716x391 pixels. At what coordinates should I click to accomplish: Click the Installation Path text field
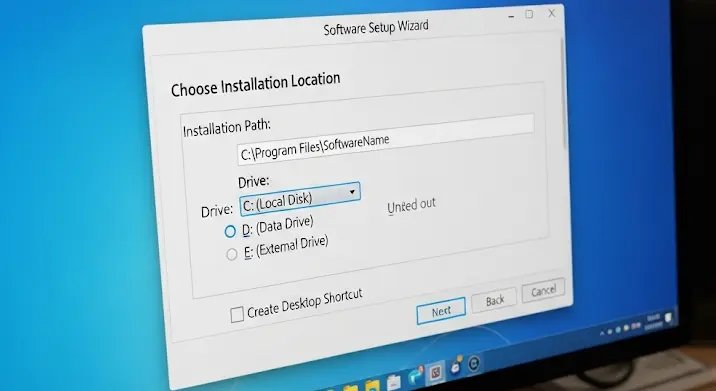pyautogui.click(x=386, y=140)
